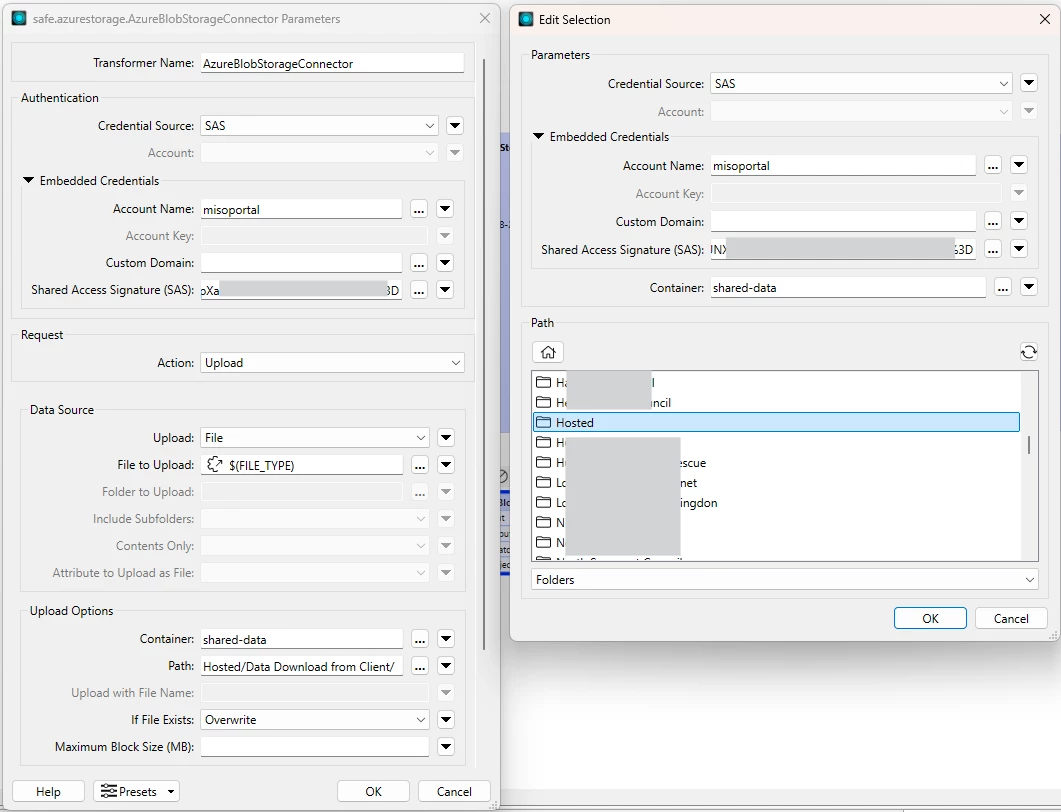This screenshot has height=812, width=1061.
Task: Open arrow menu next to If File Exists
Action: click(446, 719)
